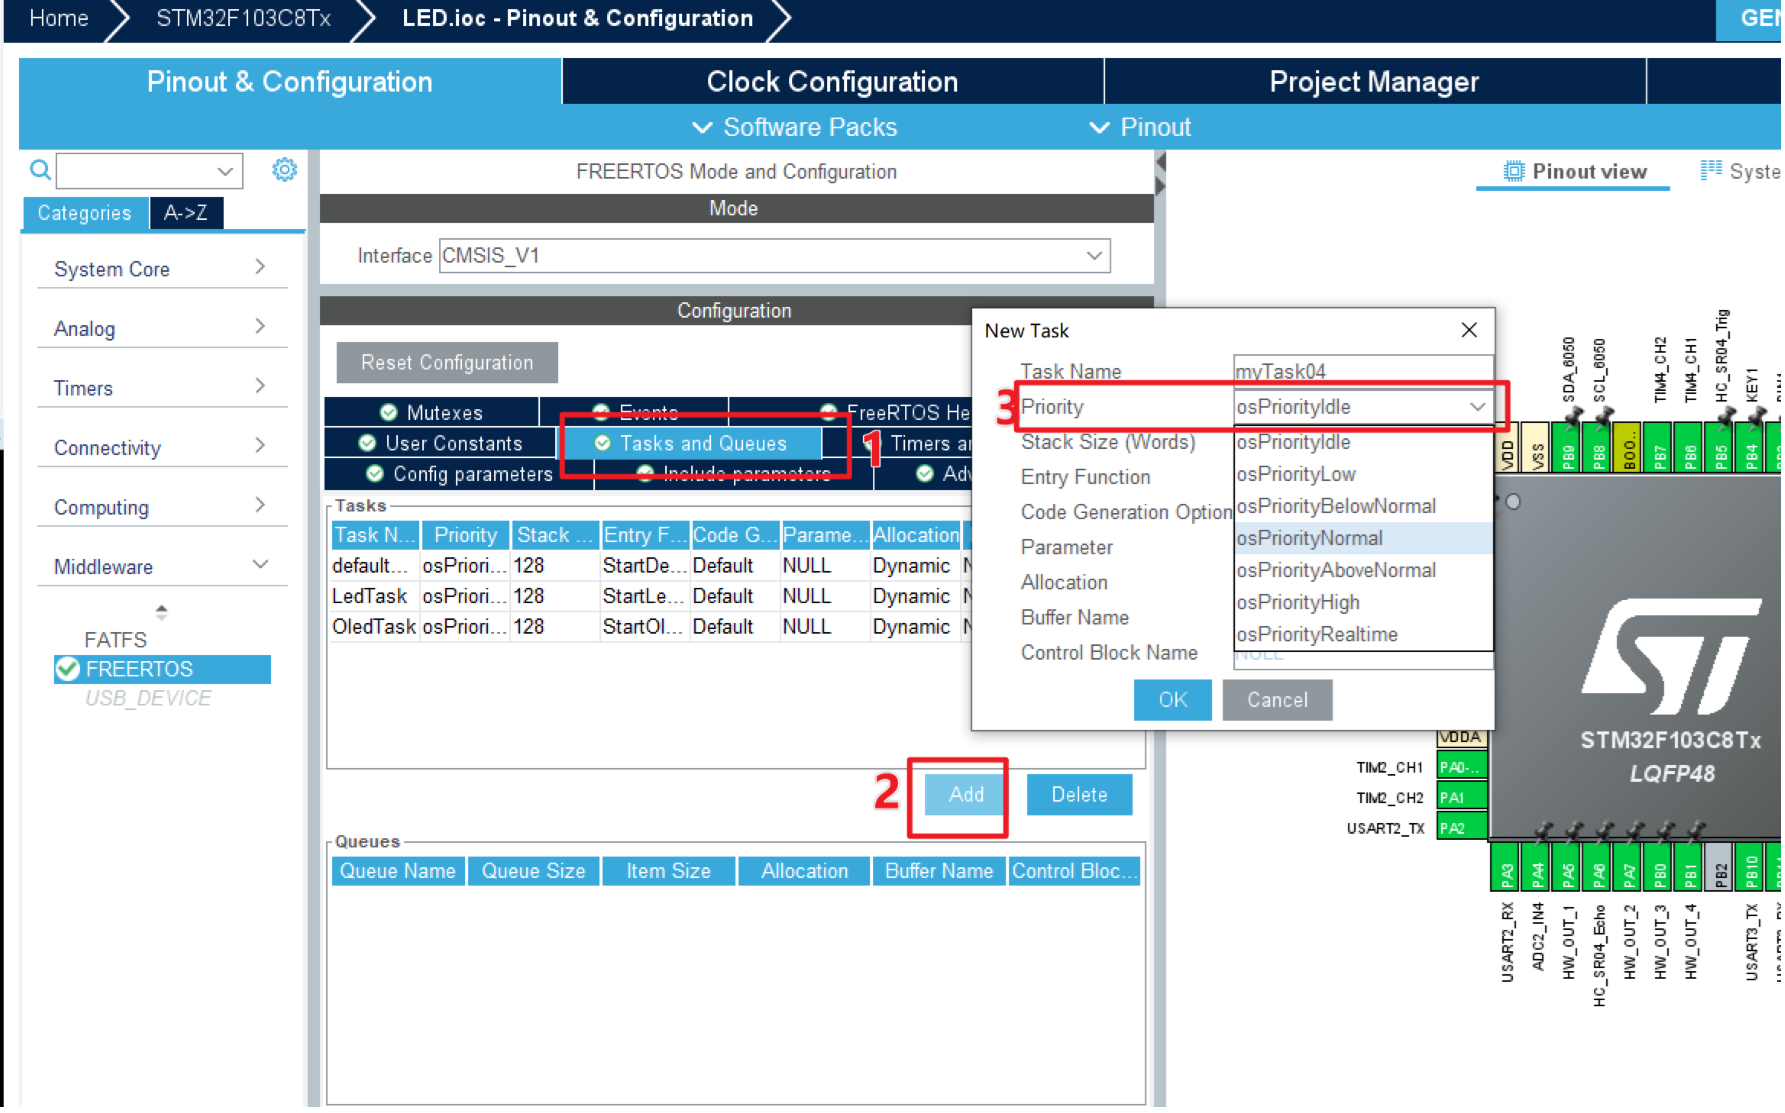Click the ST logo on chip
This screenshot has width=1785, height=1113.
coord(1671,656)
